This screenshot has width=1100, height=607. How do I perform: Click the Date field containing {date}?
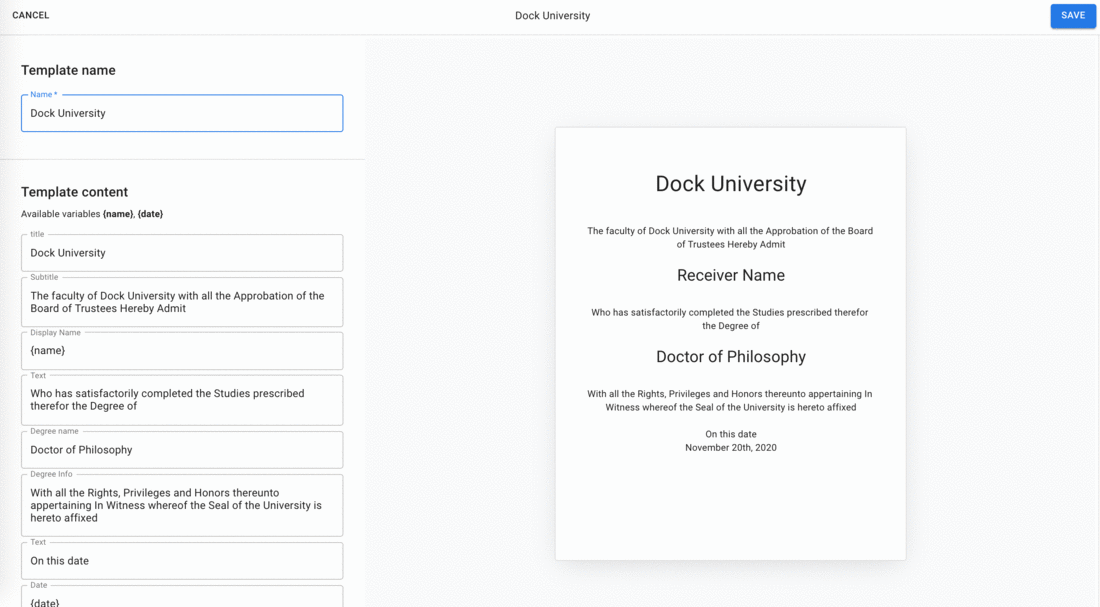[x=181, y=600]
